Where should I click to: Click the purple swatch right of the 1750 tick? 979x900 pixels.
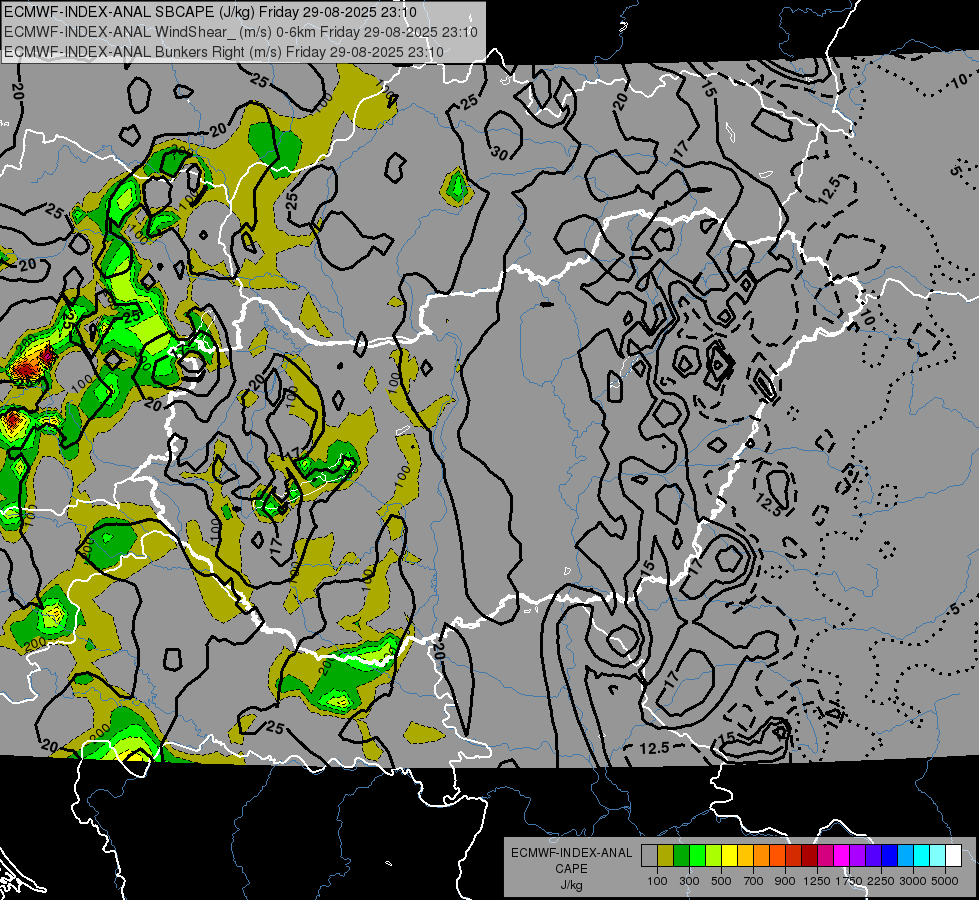click(857, 856)
